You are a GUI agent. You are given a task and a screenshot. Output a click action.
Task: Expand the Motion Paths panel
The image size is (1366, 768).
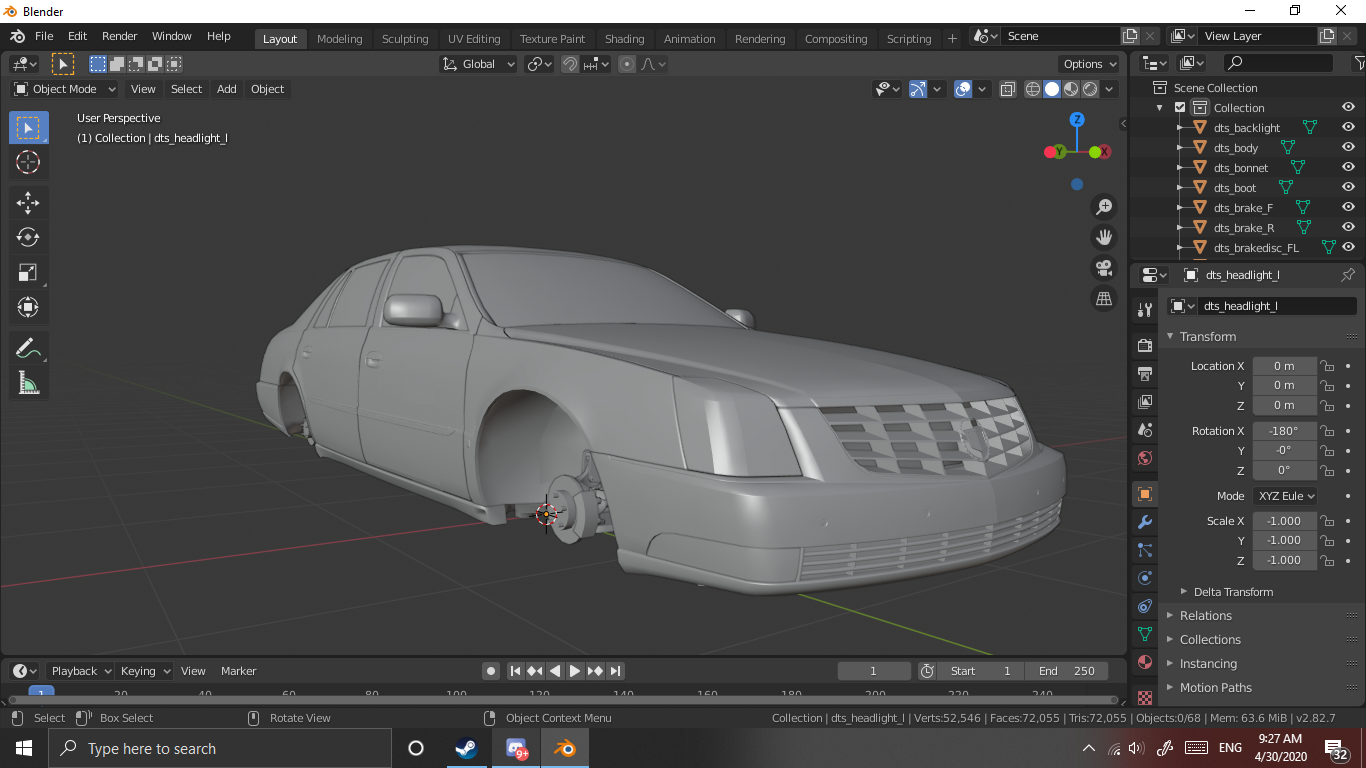(1215, 688)
